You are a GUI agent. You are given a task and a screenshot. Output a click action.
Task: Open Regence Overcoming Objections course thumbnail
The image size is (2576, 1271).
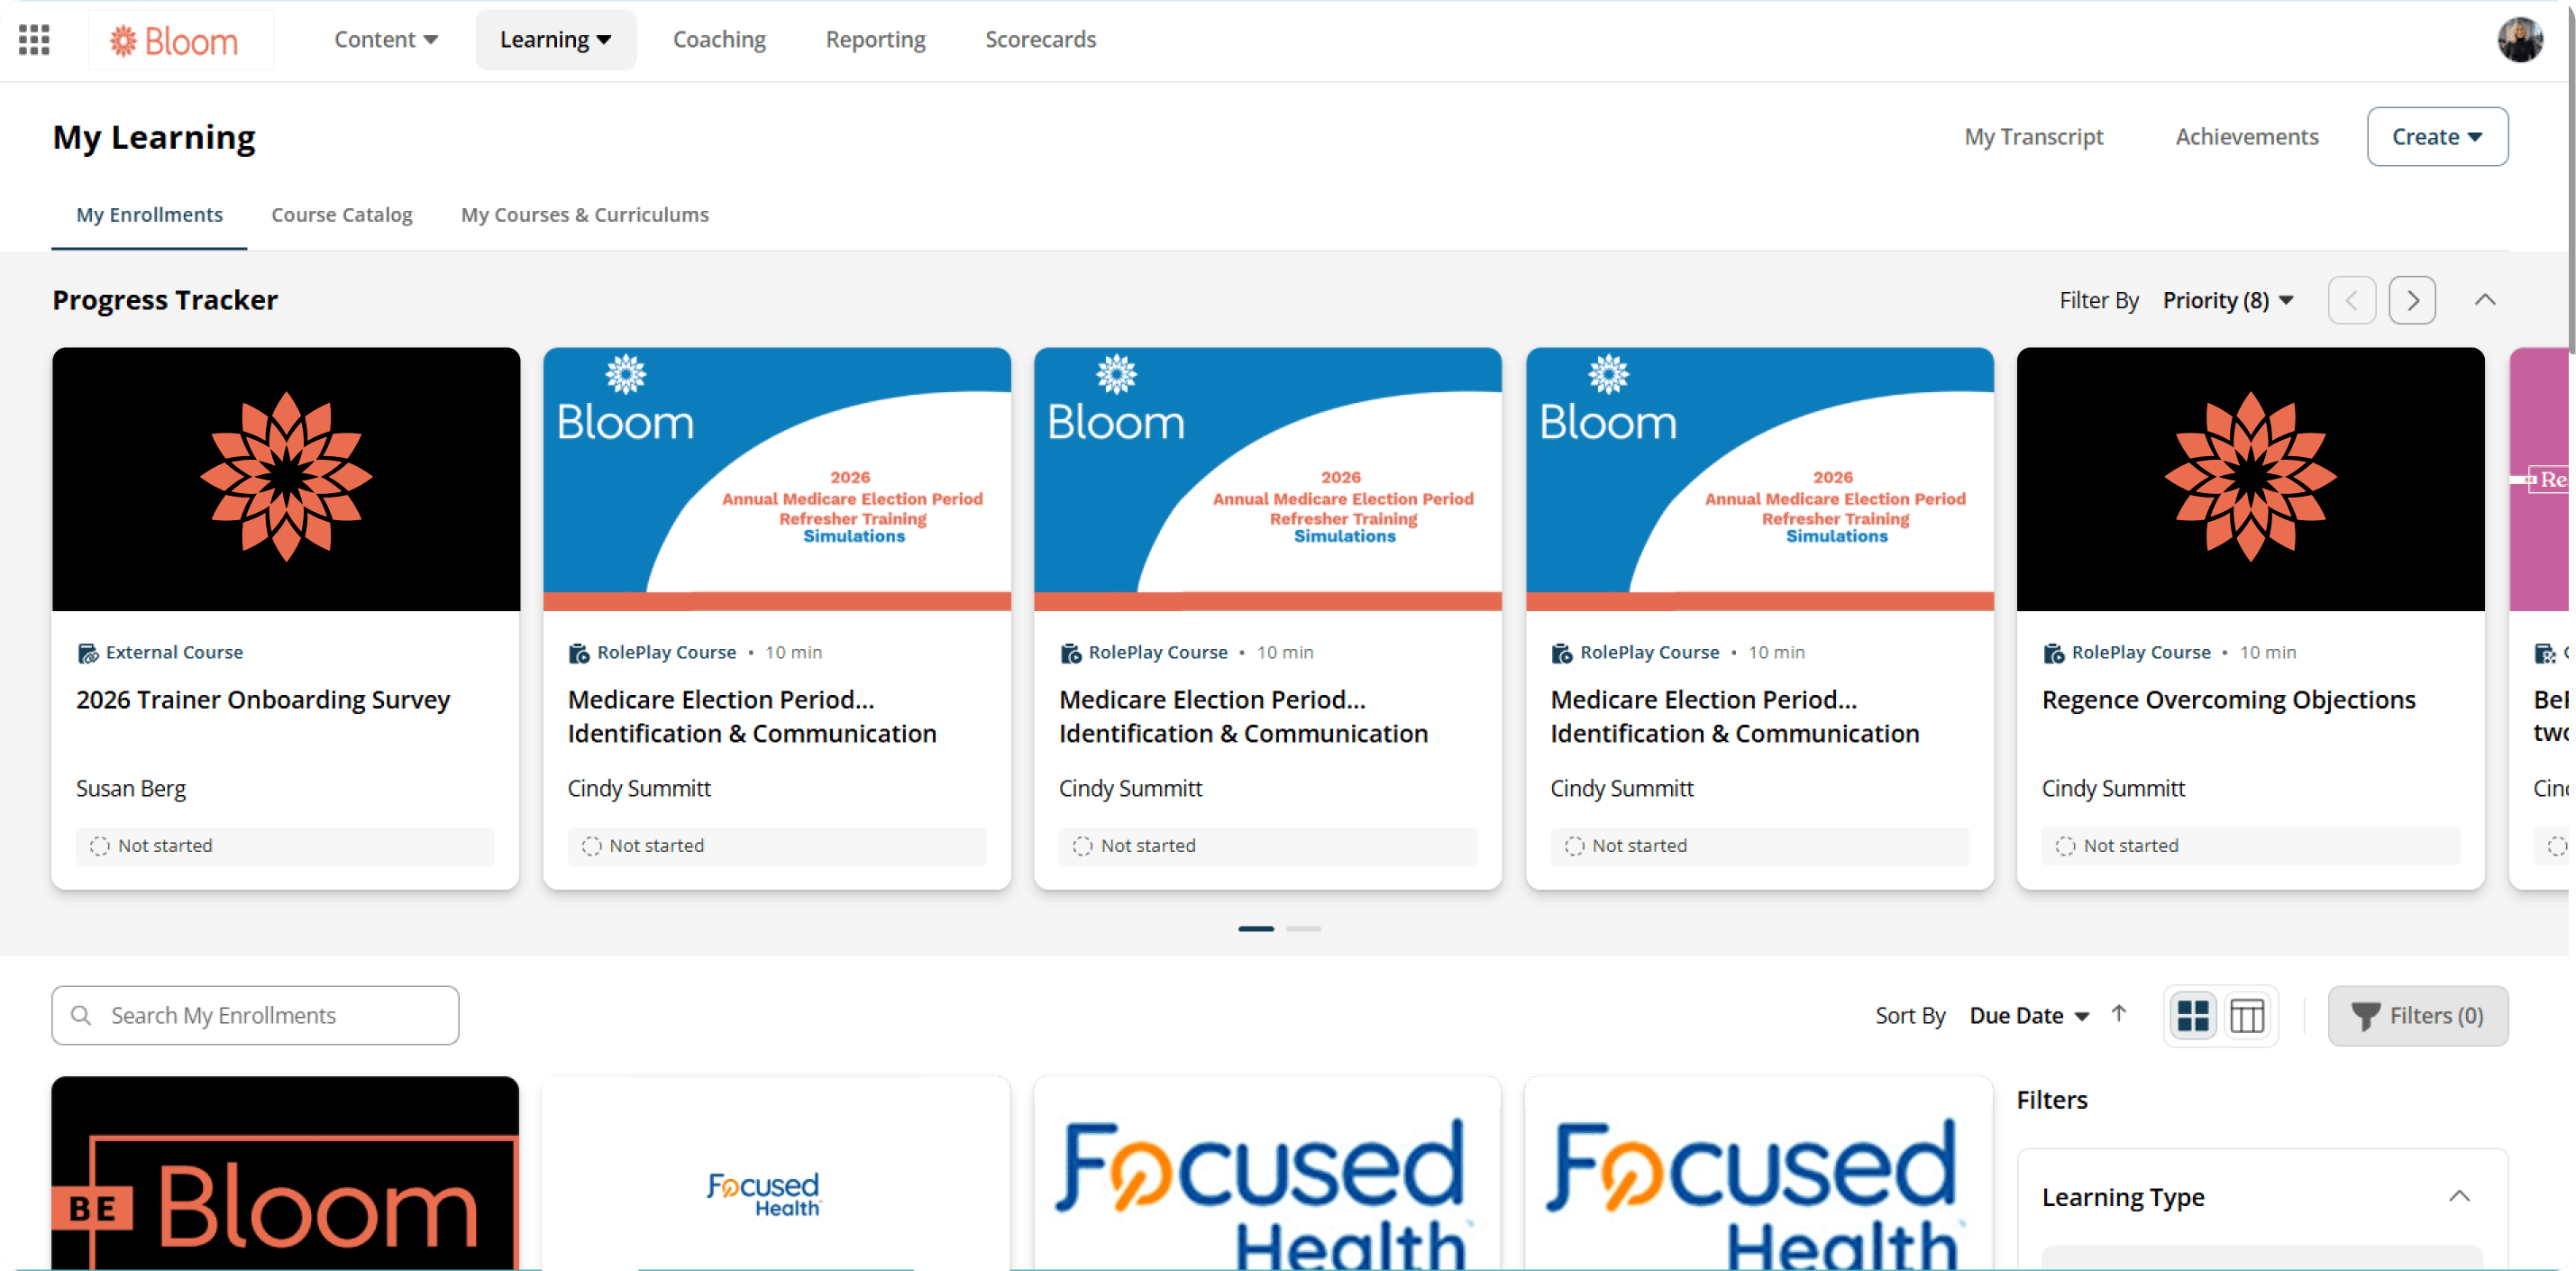coord(2250,479)
